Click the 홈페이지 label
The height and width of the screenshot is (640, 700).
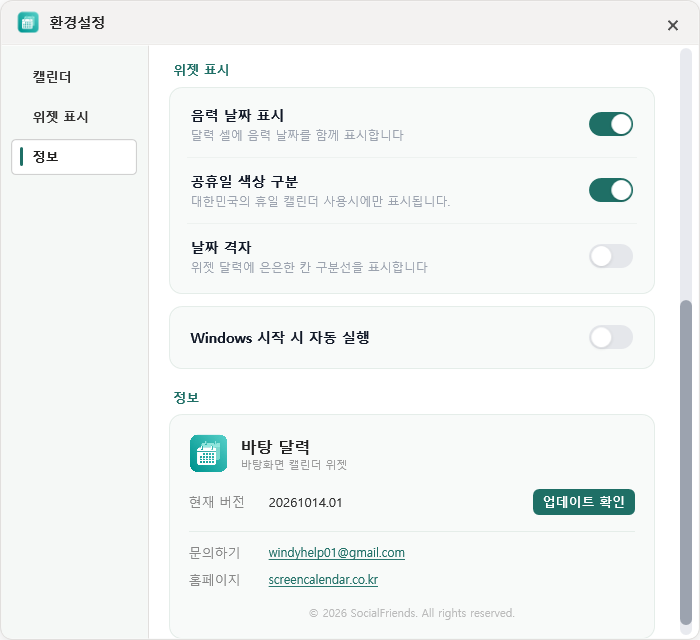point(214,580)
